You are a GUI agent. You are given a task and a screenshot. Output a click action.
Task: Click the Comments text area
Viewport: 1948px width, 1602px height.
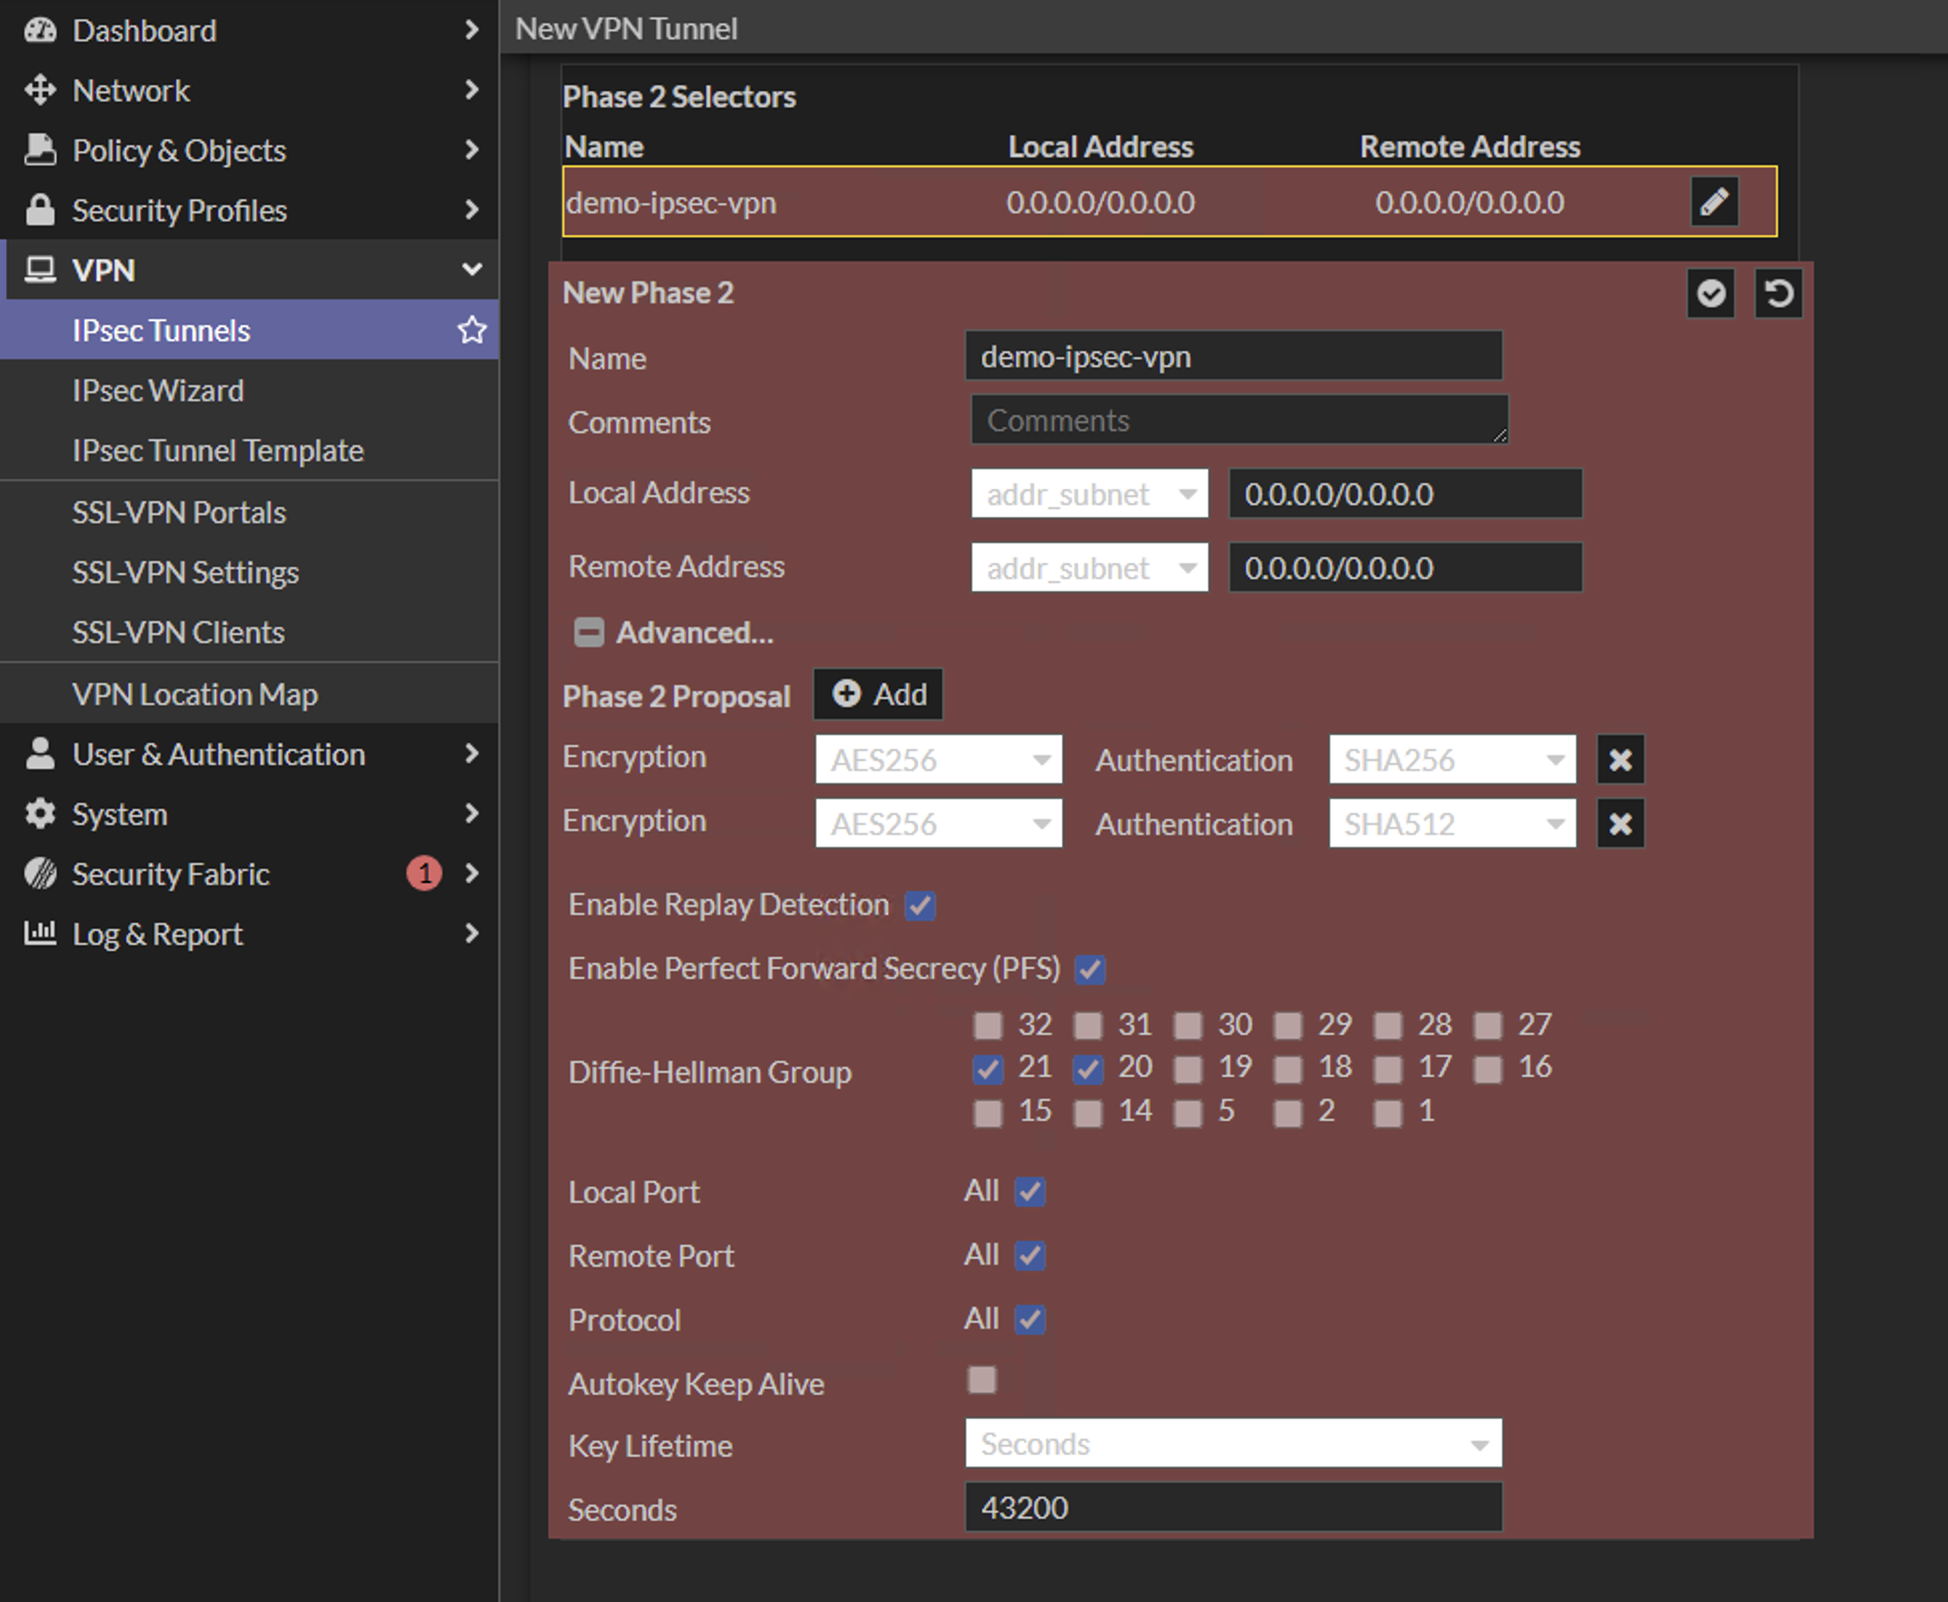[1240, 420]
